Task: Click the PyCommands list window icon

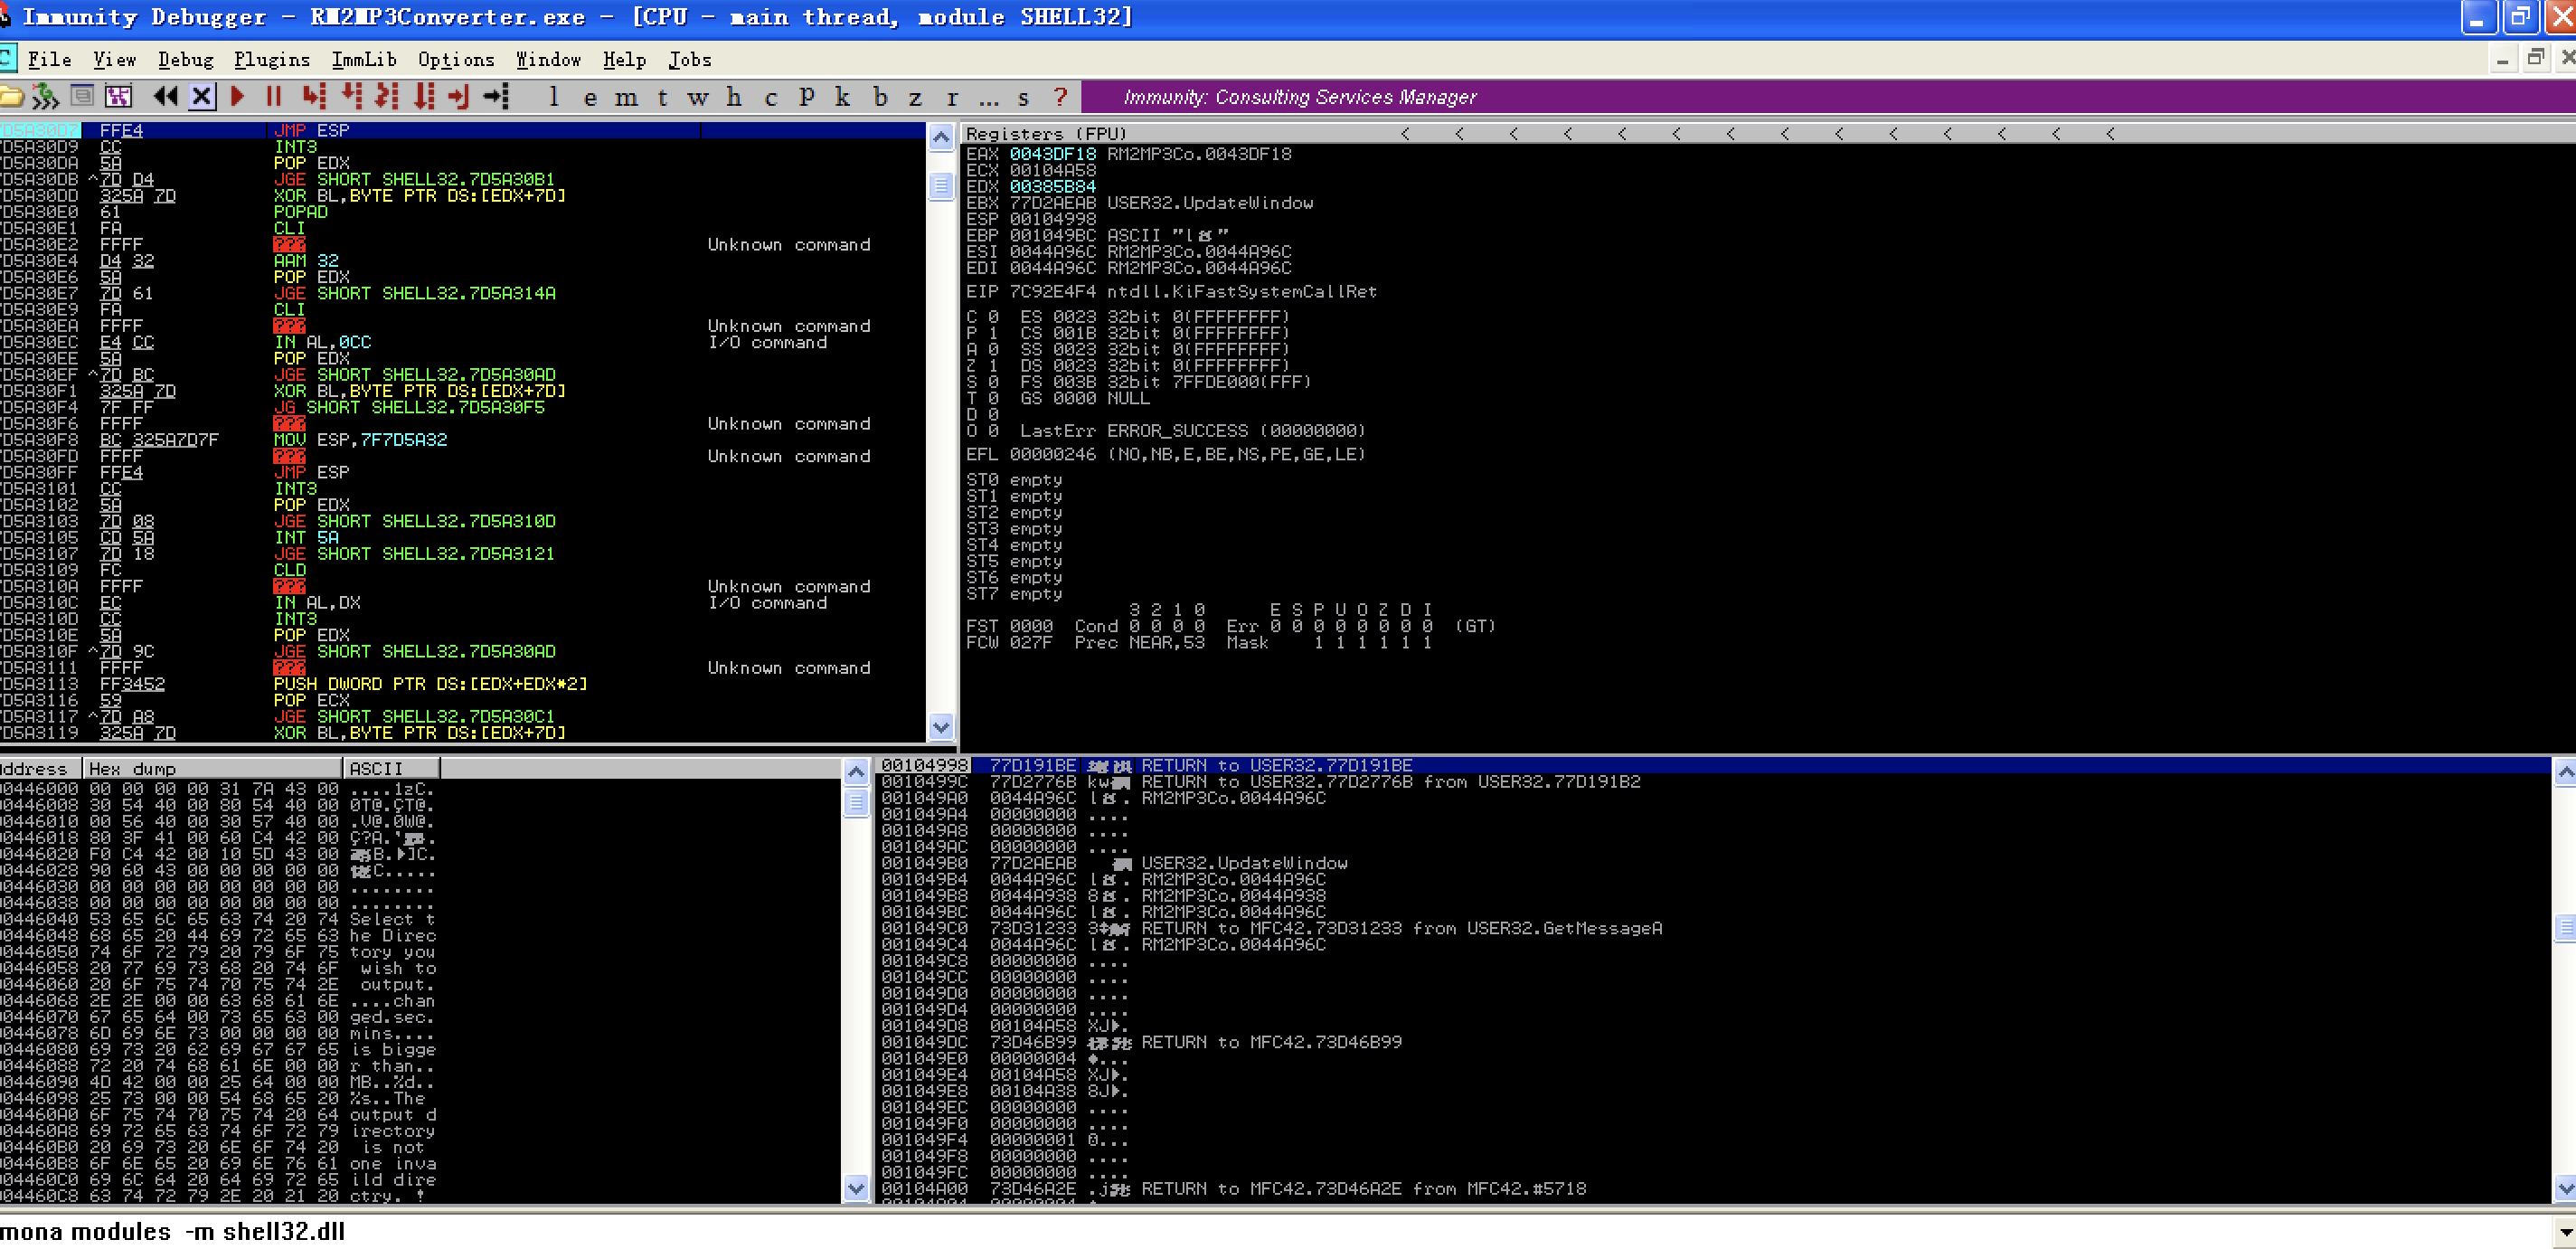Action: click(x=83, y=96)
